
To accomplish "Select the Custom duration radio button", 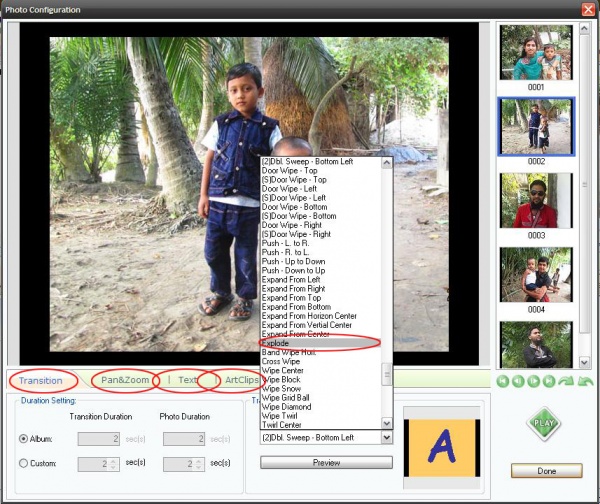I will click(x=23, y=463).
